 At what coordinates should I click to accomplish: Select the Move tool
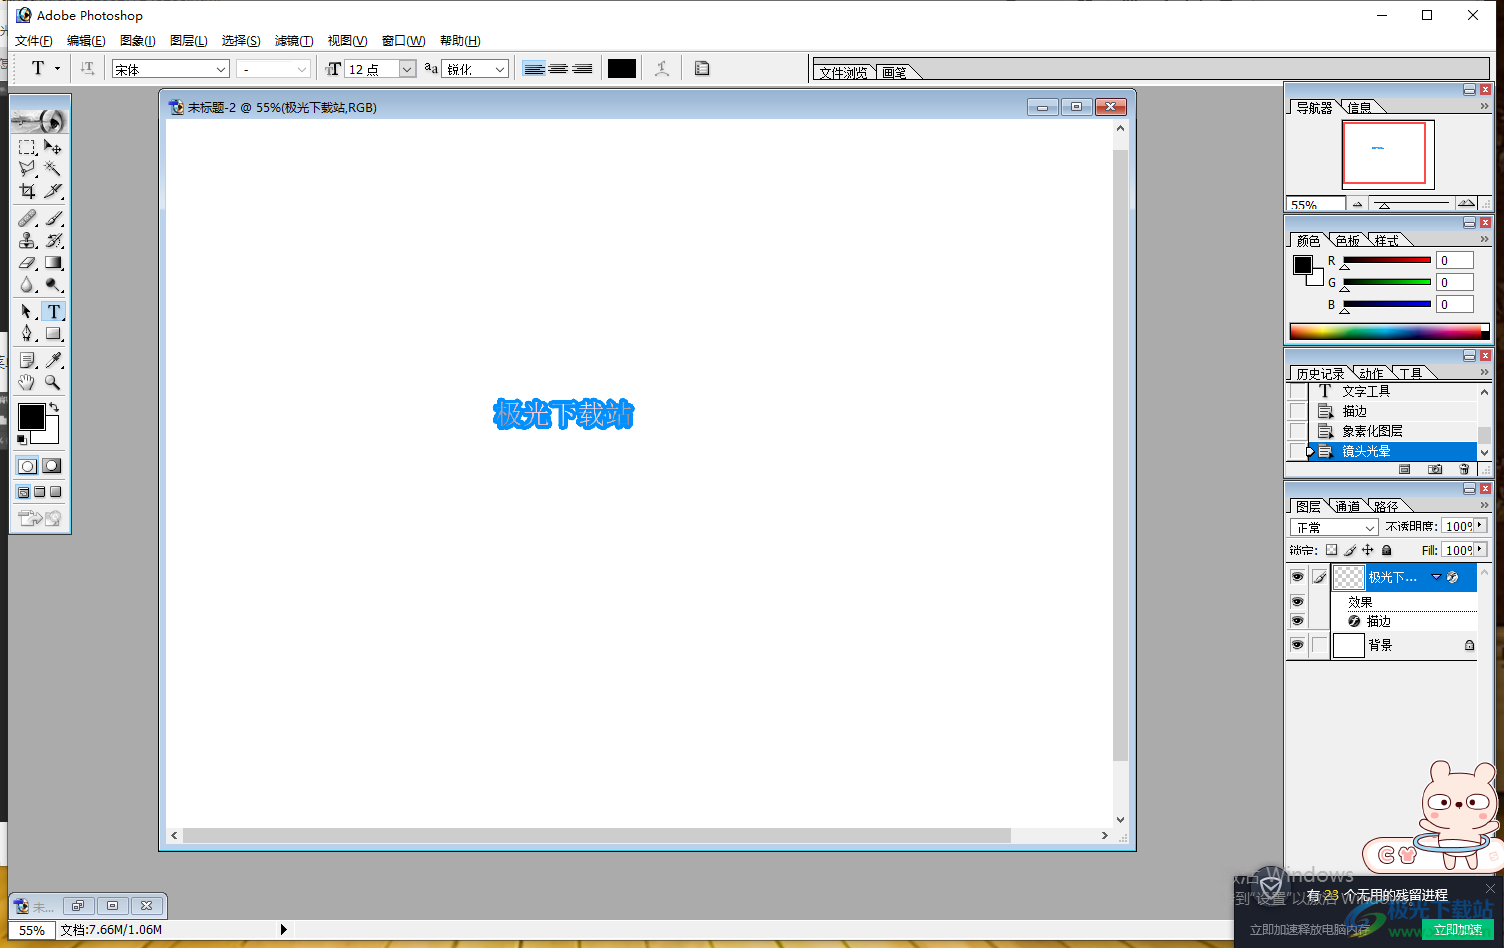click(x=53, y=147)
